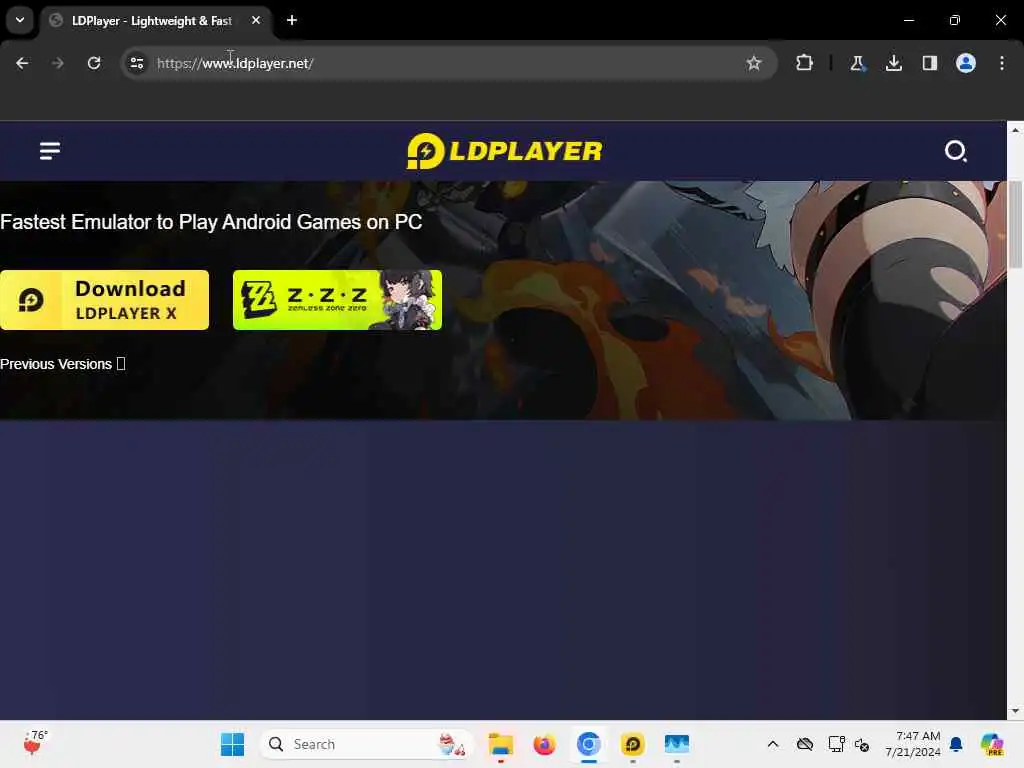The width and height of the screenshot is (1024, 768).
Task: Close the LDPlayer browser tab
Action: click(x=256, y=20)
